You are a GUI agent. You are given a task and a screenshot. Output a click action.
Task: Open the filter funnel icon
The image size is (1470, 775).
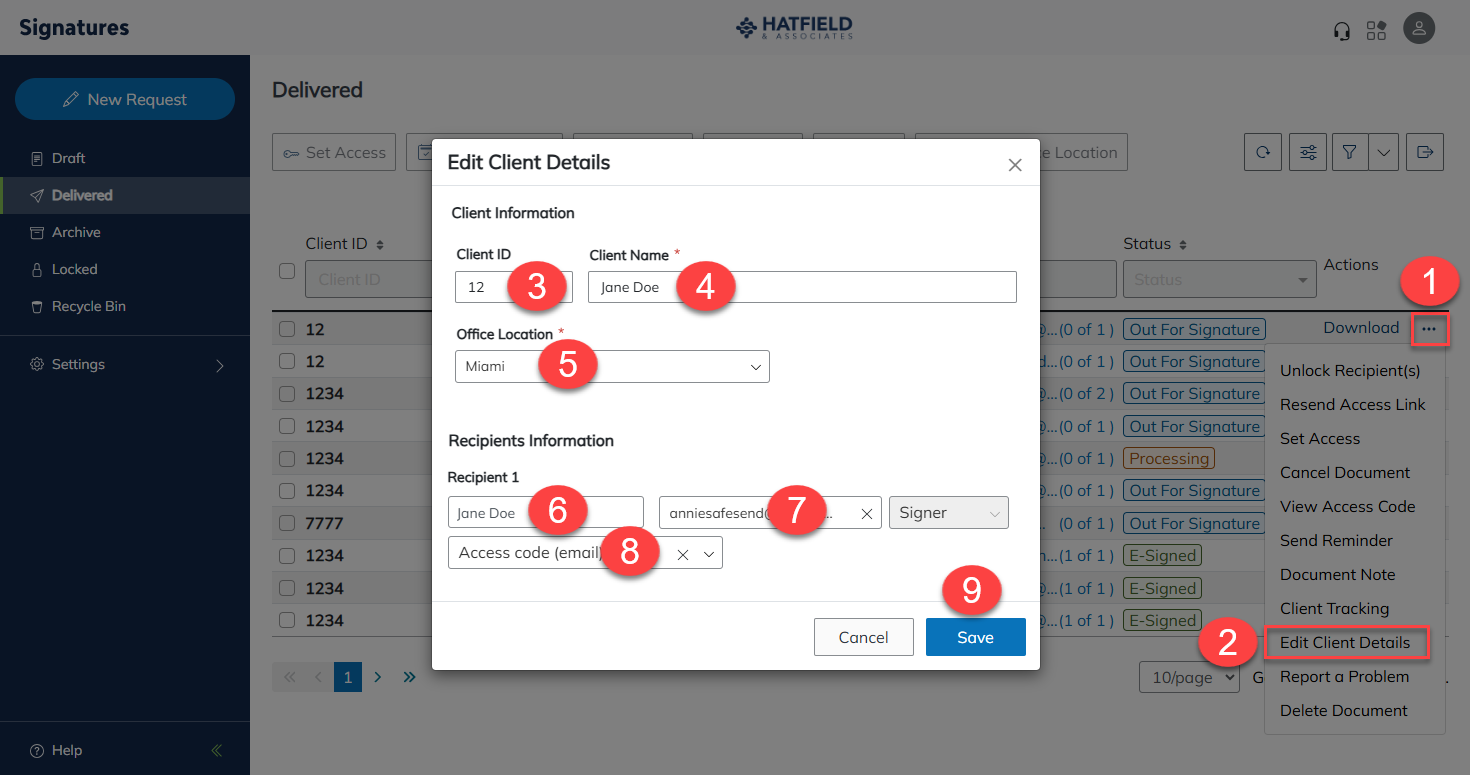pyautogui.click(x=1348, y=152)
